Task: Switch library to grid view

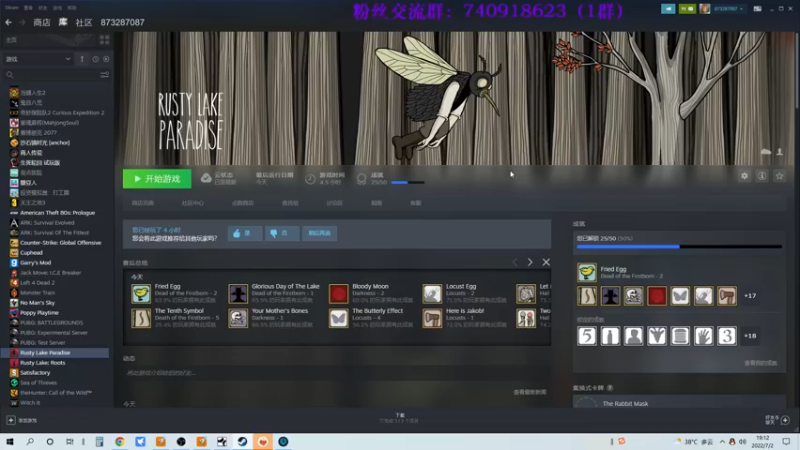Action: point(105,40)
